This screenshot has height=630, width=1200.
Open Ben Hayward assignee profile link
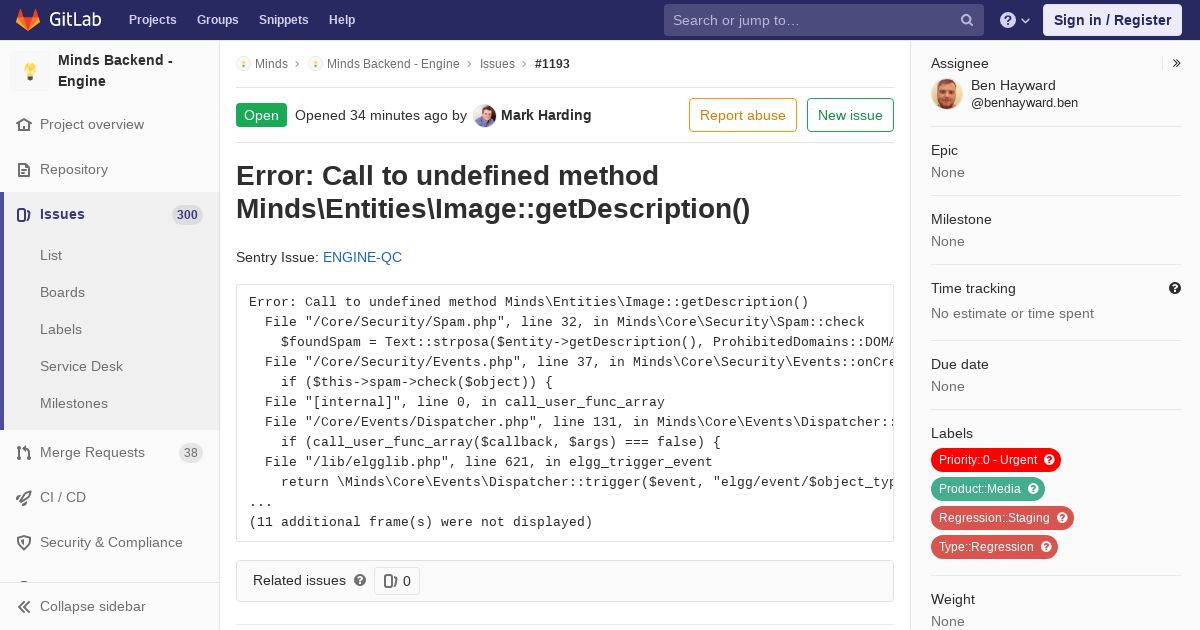coord(1013,86)
